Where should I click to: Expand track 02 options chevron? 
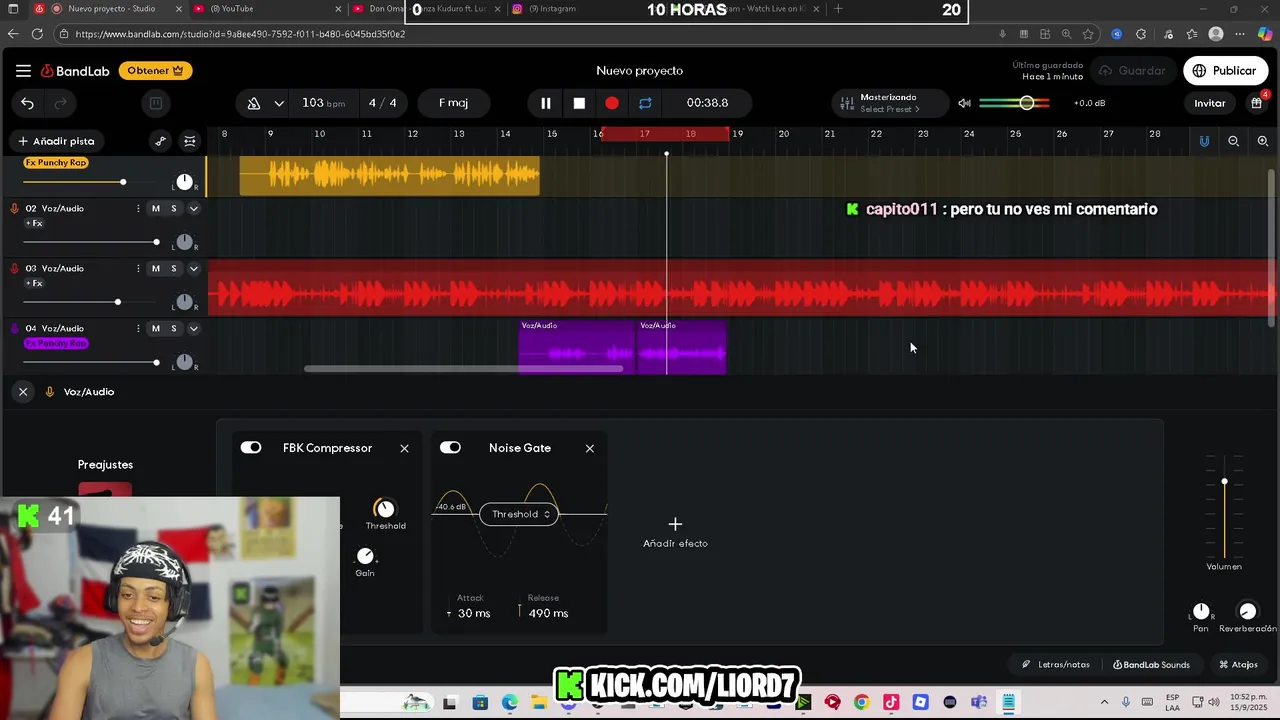tap(194, 209)
